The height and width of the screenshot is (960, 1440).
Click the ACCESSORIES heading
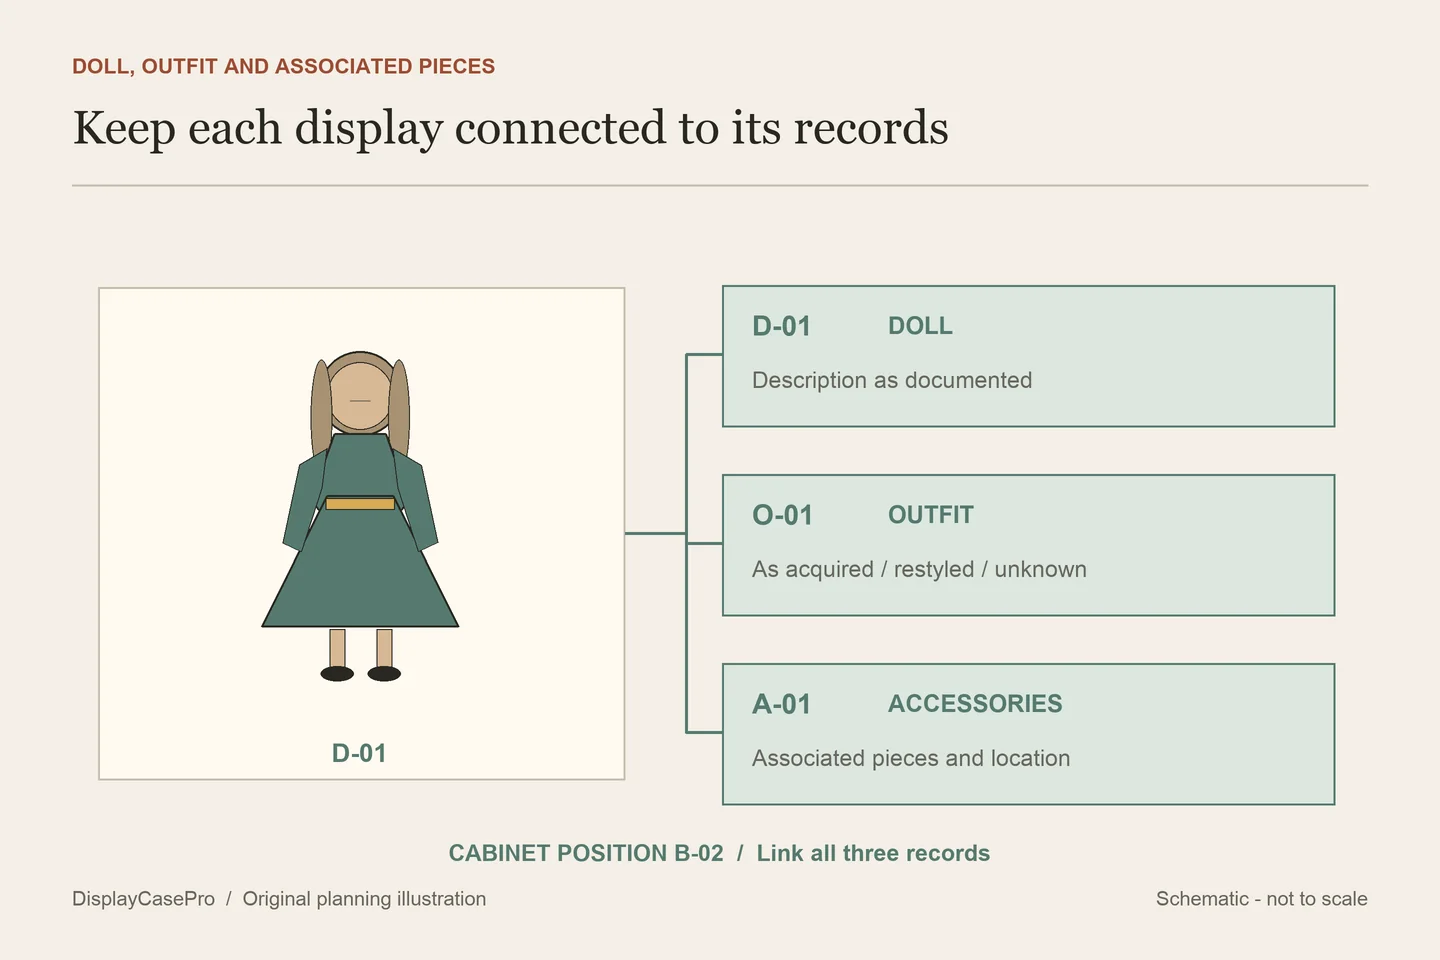pyautogui.click(x=975, y=704)
